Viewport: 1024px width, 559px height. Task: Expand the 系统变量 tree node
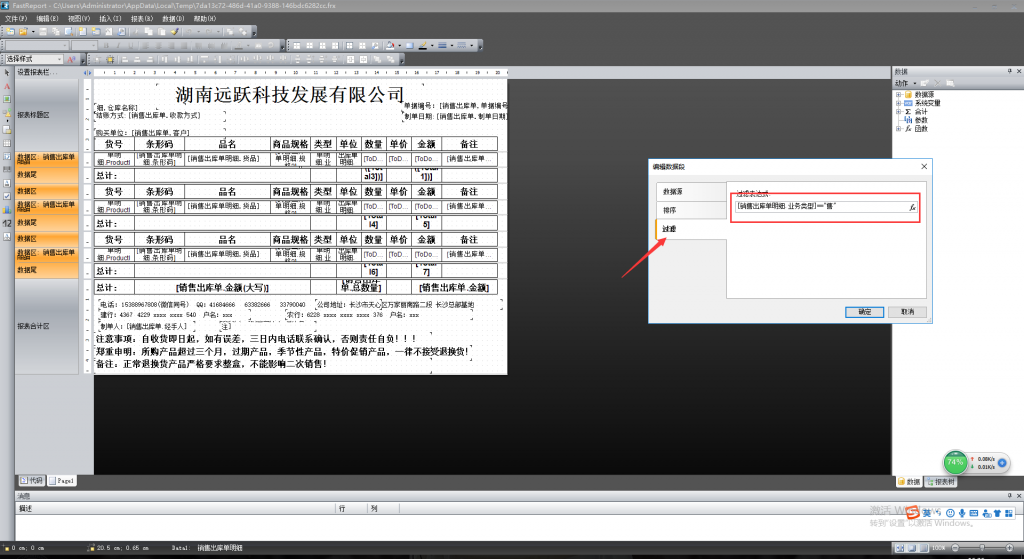coord(899,103)
